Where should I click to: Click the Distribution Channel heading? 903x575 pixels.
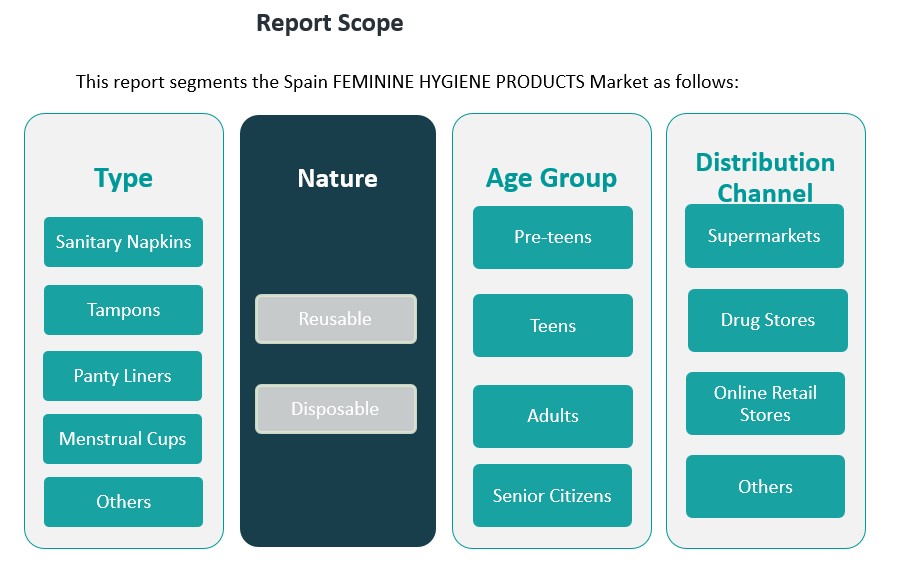pos(765,177)
